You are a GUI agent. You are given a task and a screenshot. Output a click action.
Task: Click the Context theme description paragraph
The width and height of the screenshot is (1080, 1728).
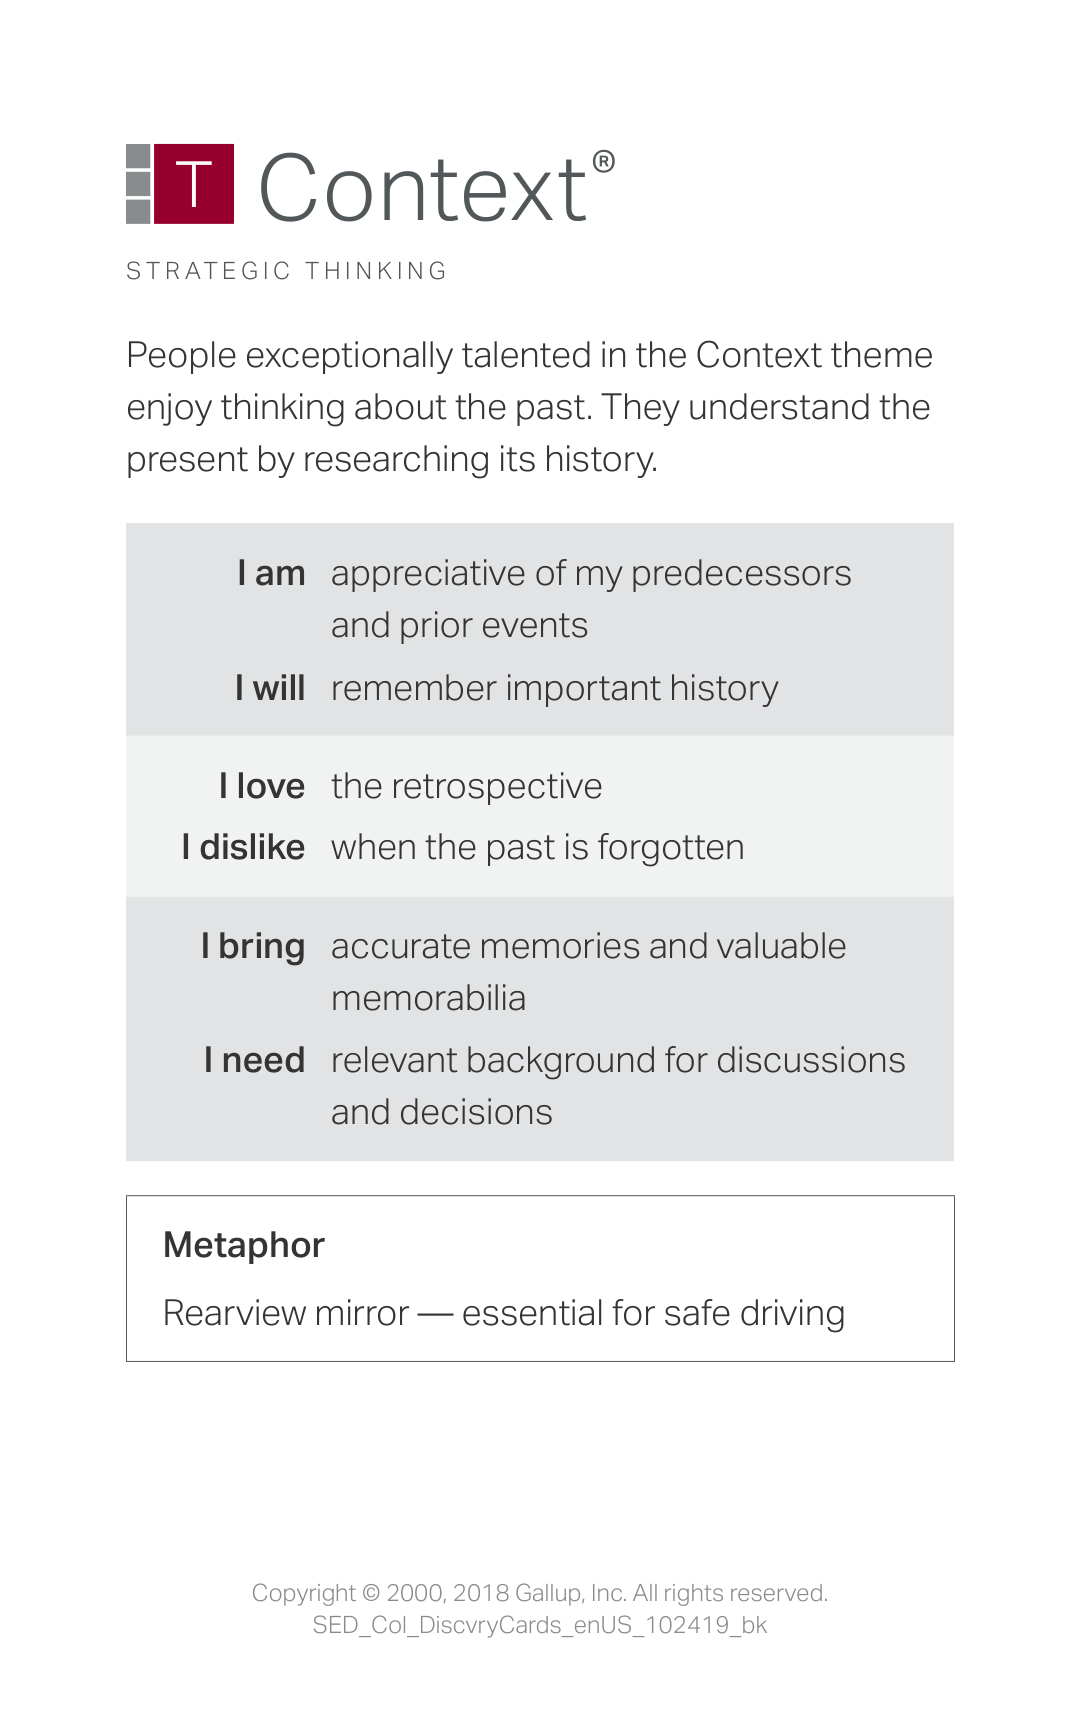pos(530,407)
